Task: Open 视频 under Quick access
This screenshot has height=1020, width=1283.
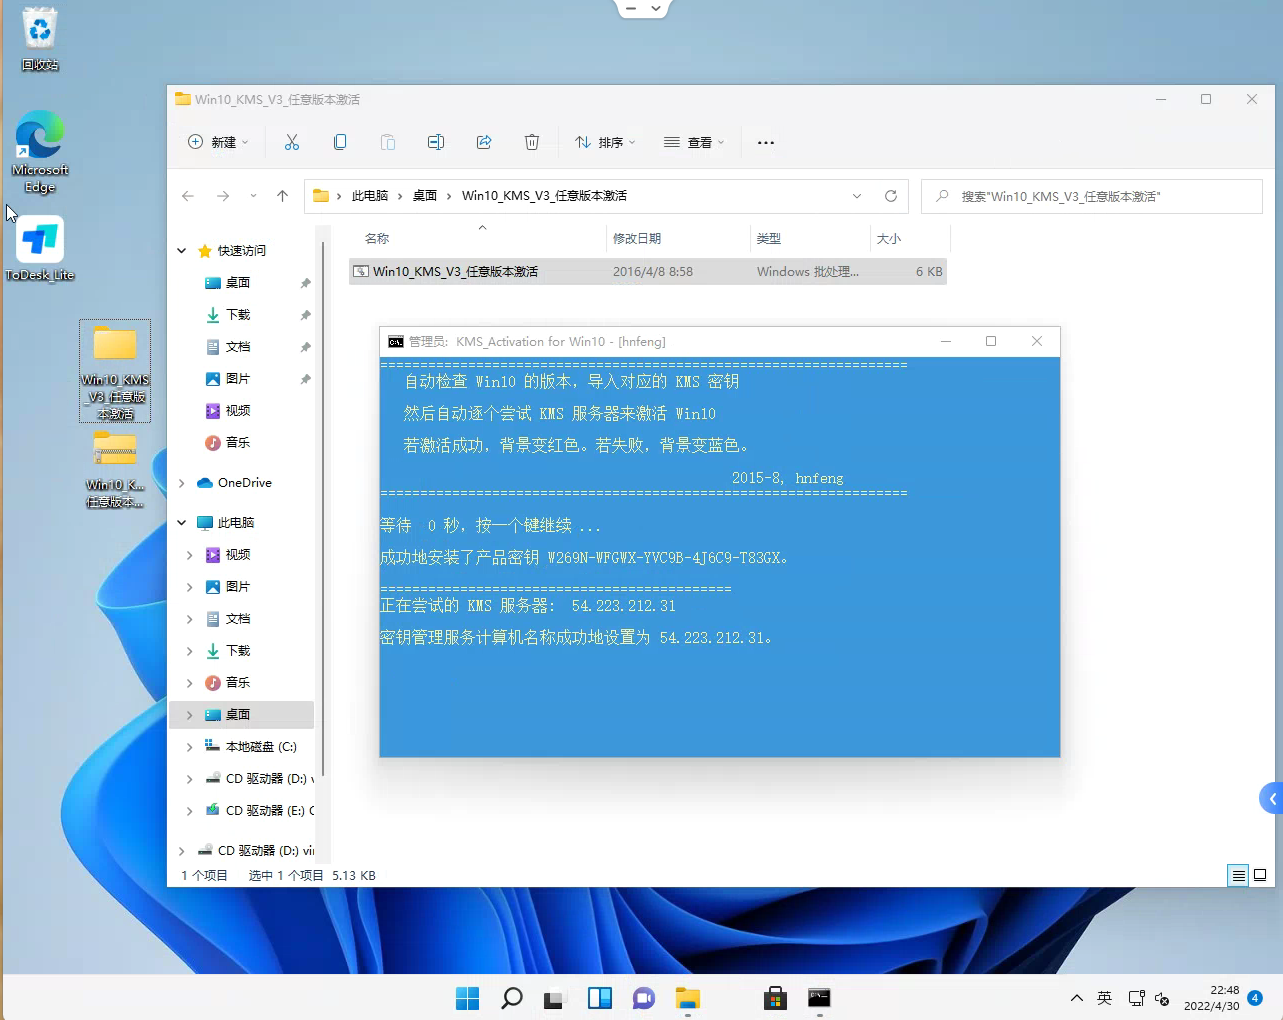Action: pyautogui.click(x=238, y=411)
